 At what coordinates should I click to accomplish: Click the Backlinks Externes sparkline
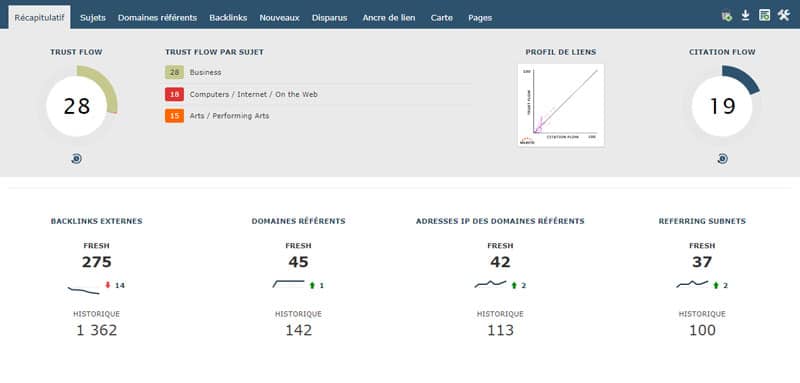(x=84, y=290)
